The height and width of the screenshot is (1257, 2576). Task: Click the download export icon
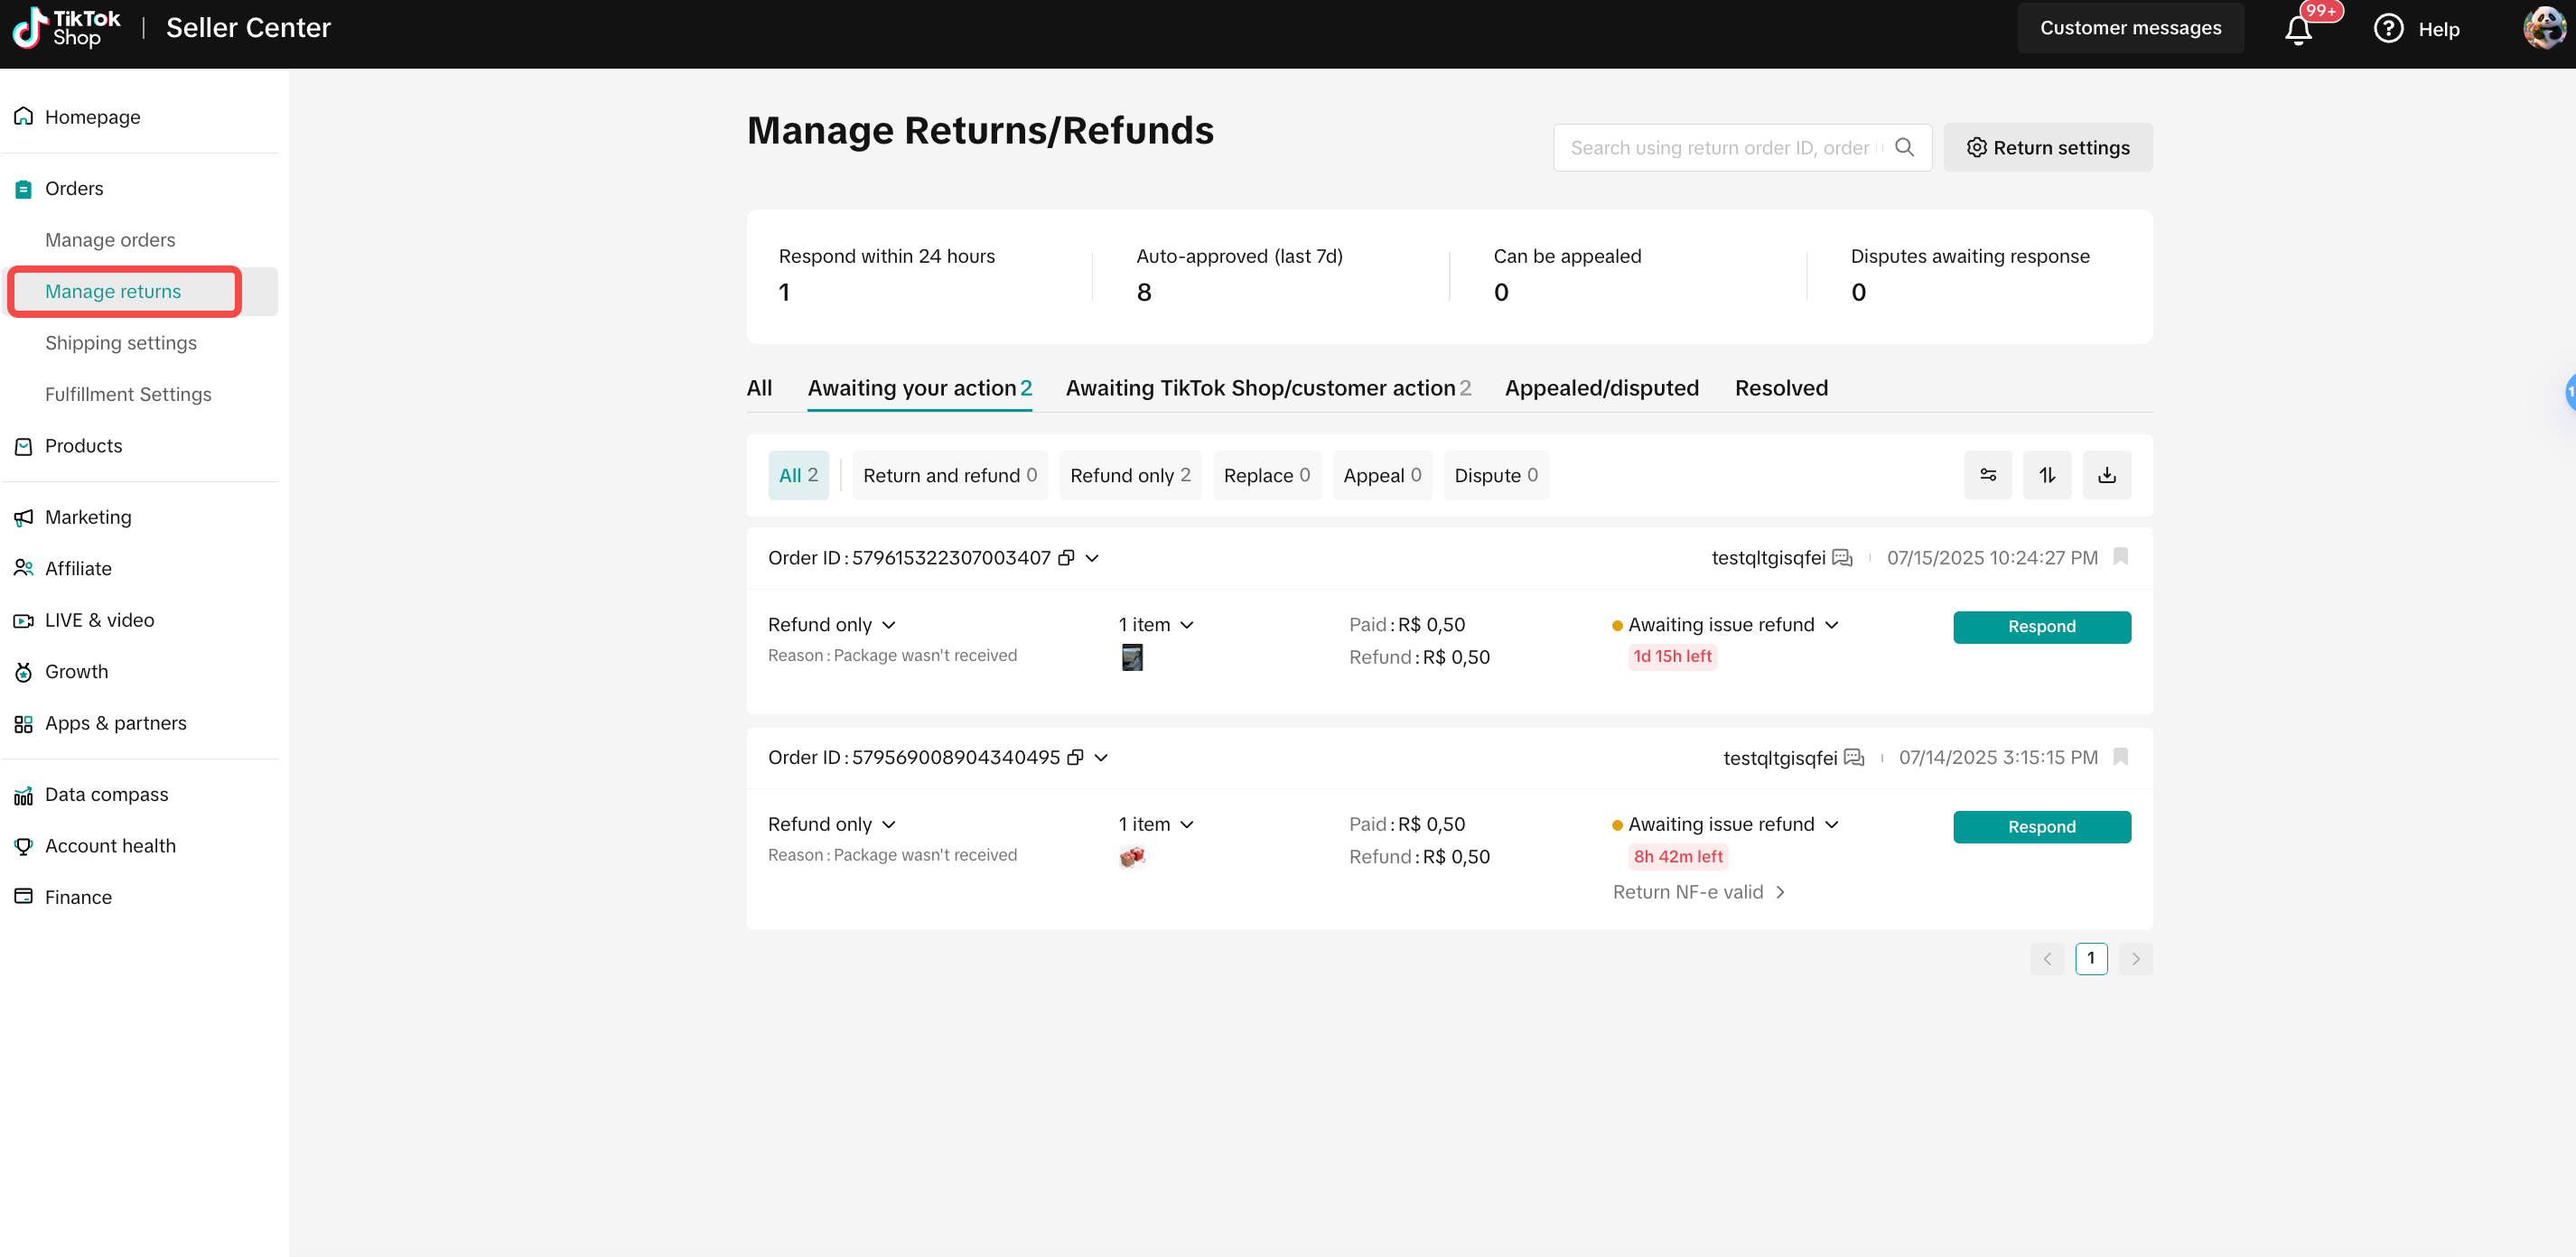2106,475
